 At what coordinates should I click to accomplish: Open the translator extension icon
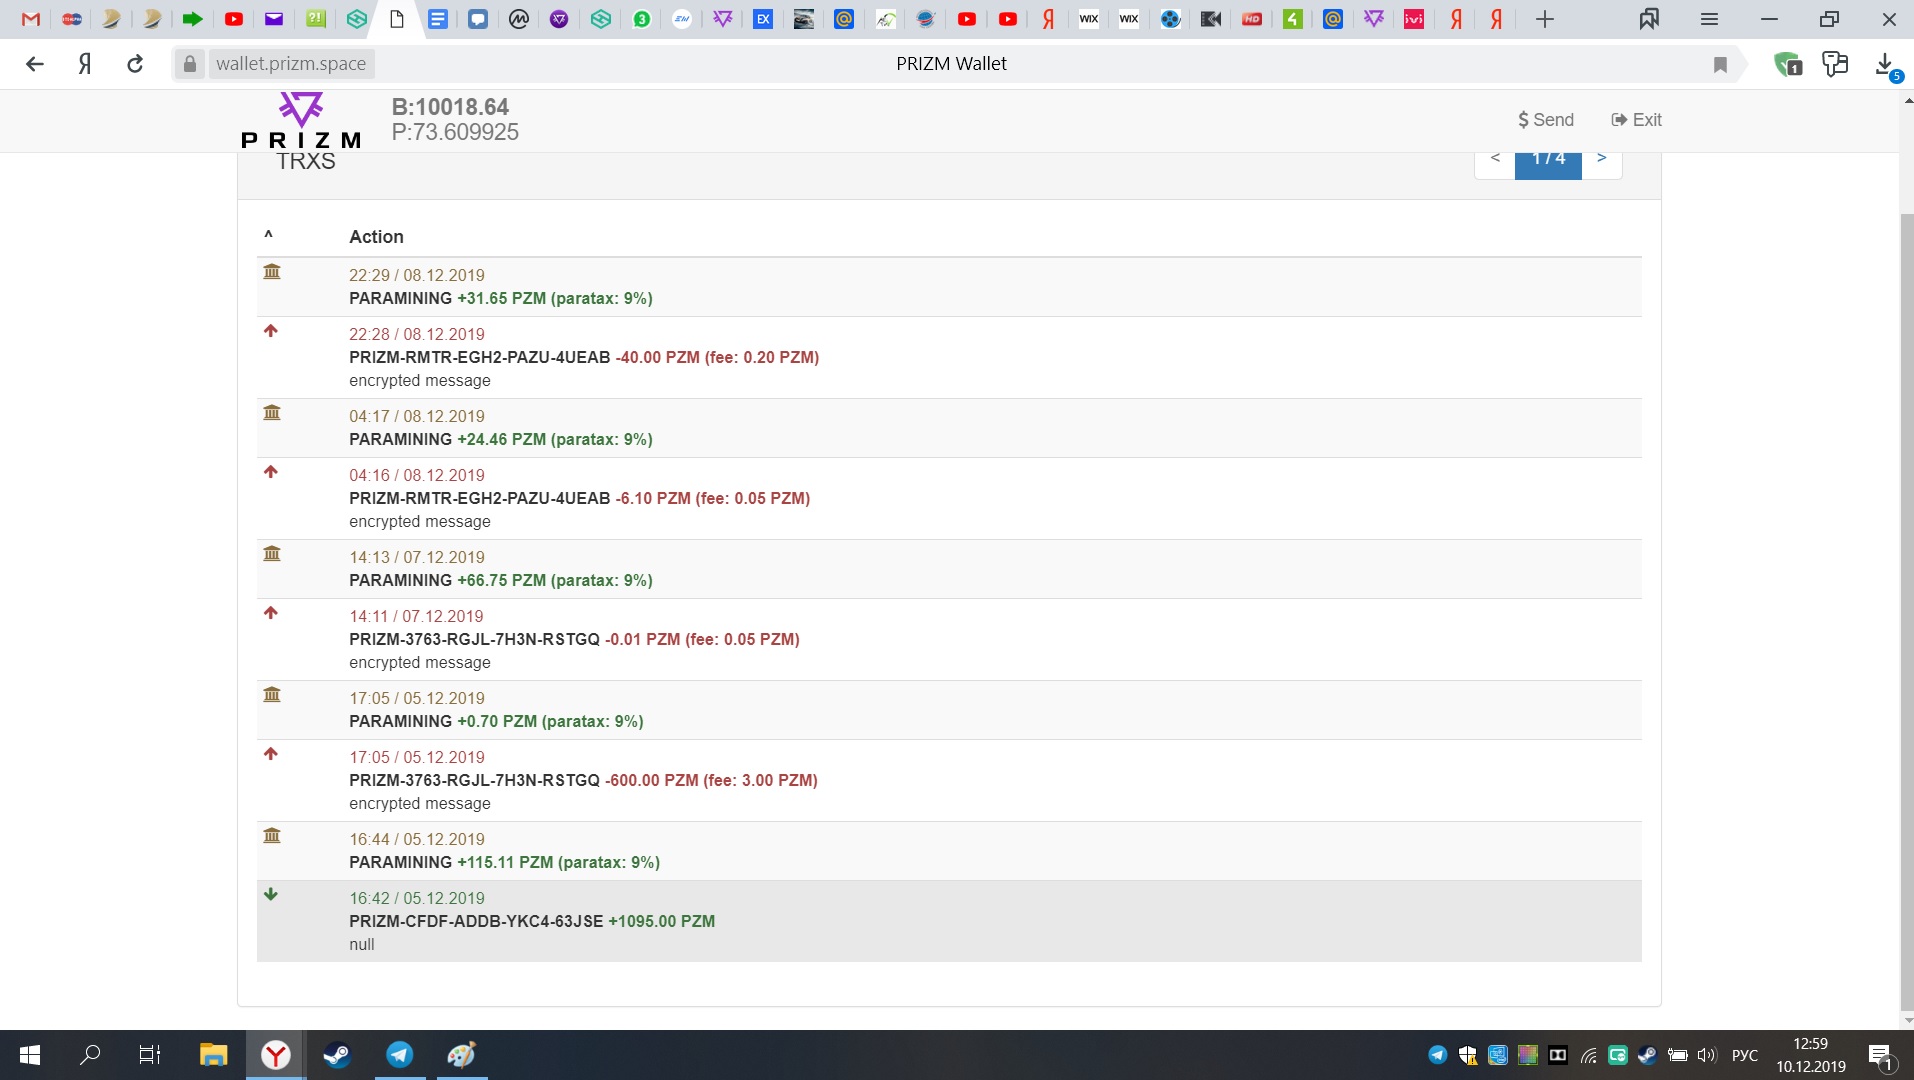pos(1835,65)
